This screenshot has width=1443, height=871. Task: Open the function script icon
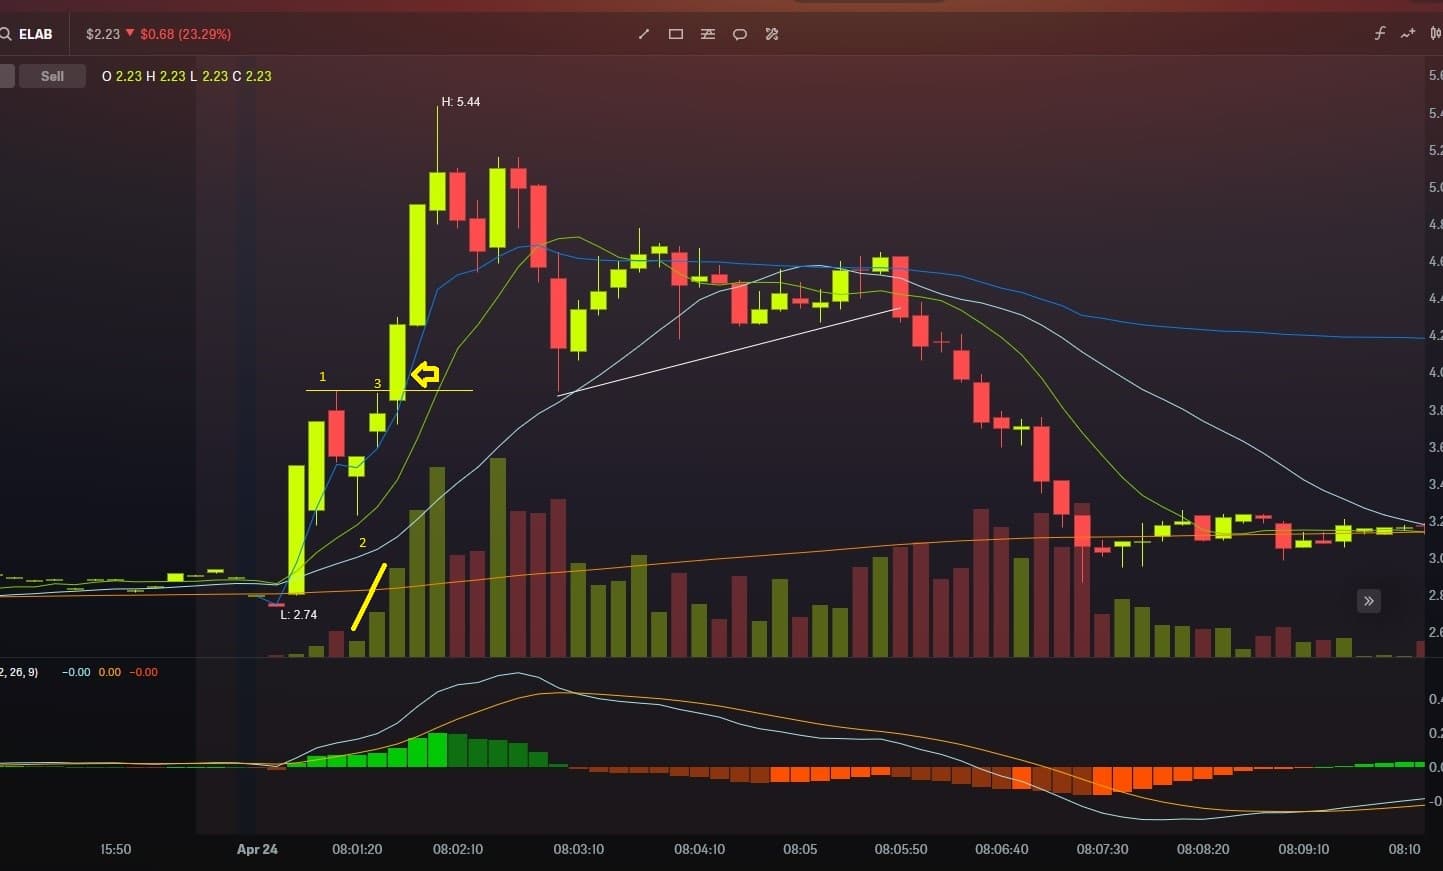1380,34
